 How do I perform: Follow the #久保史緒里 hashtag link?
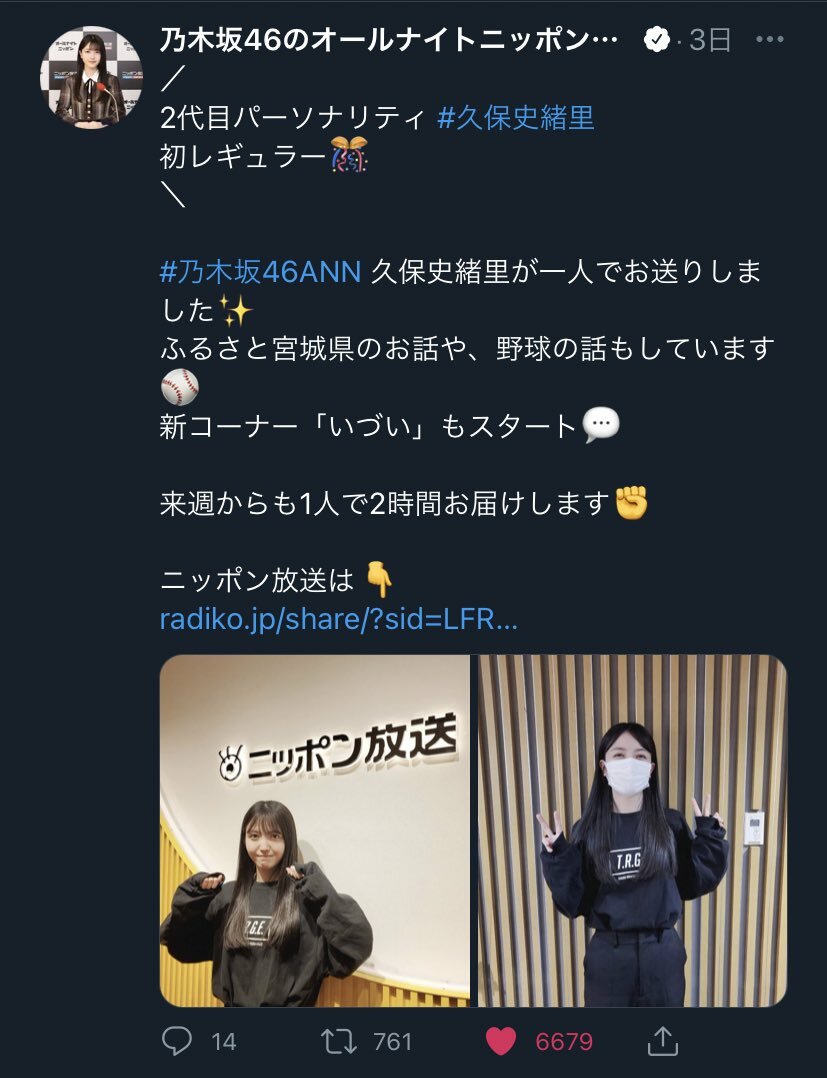516,118
